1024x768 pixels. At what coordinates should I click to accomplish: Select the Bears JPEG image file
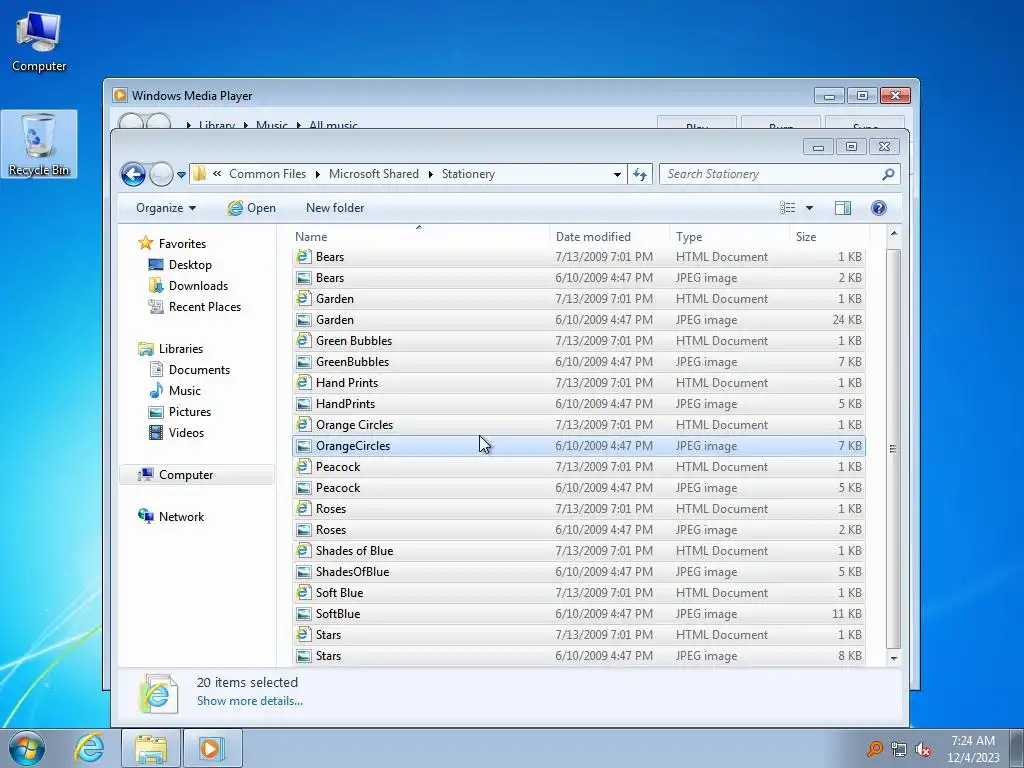pyautogui.click(x=579, y=278)
